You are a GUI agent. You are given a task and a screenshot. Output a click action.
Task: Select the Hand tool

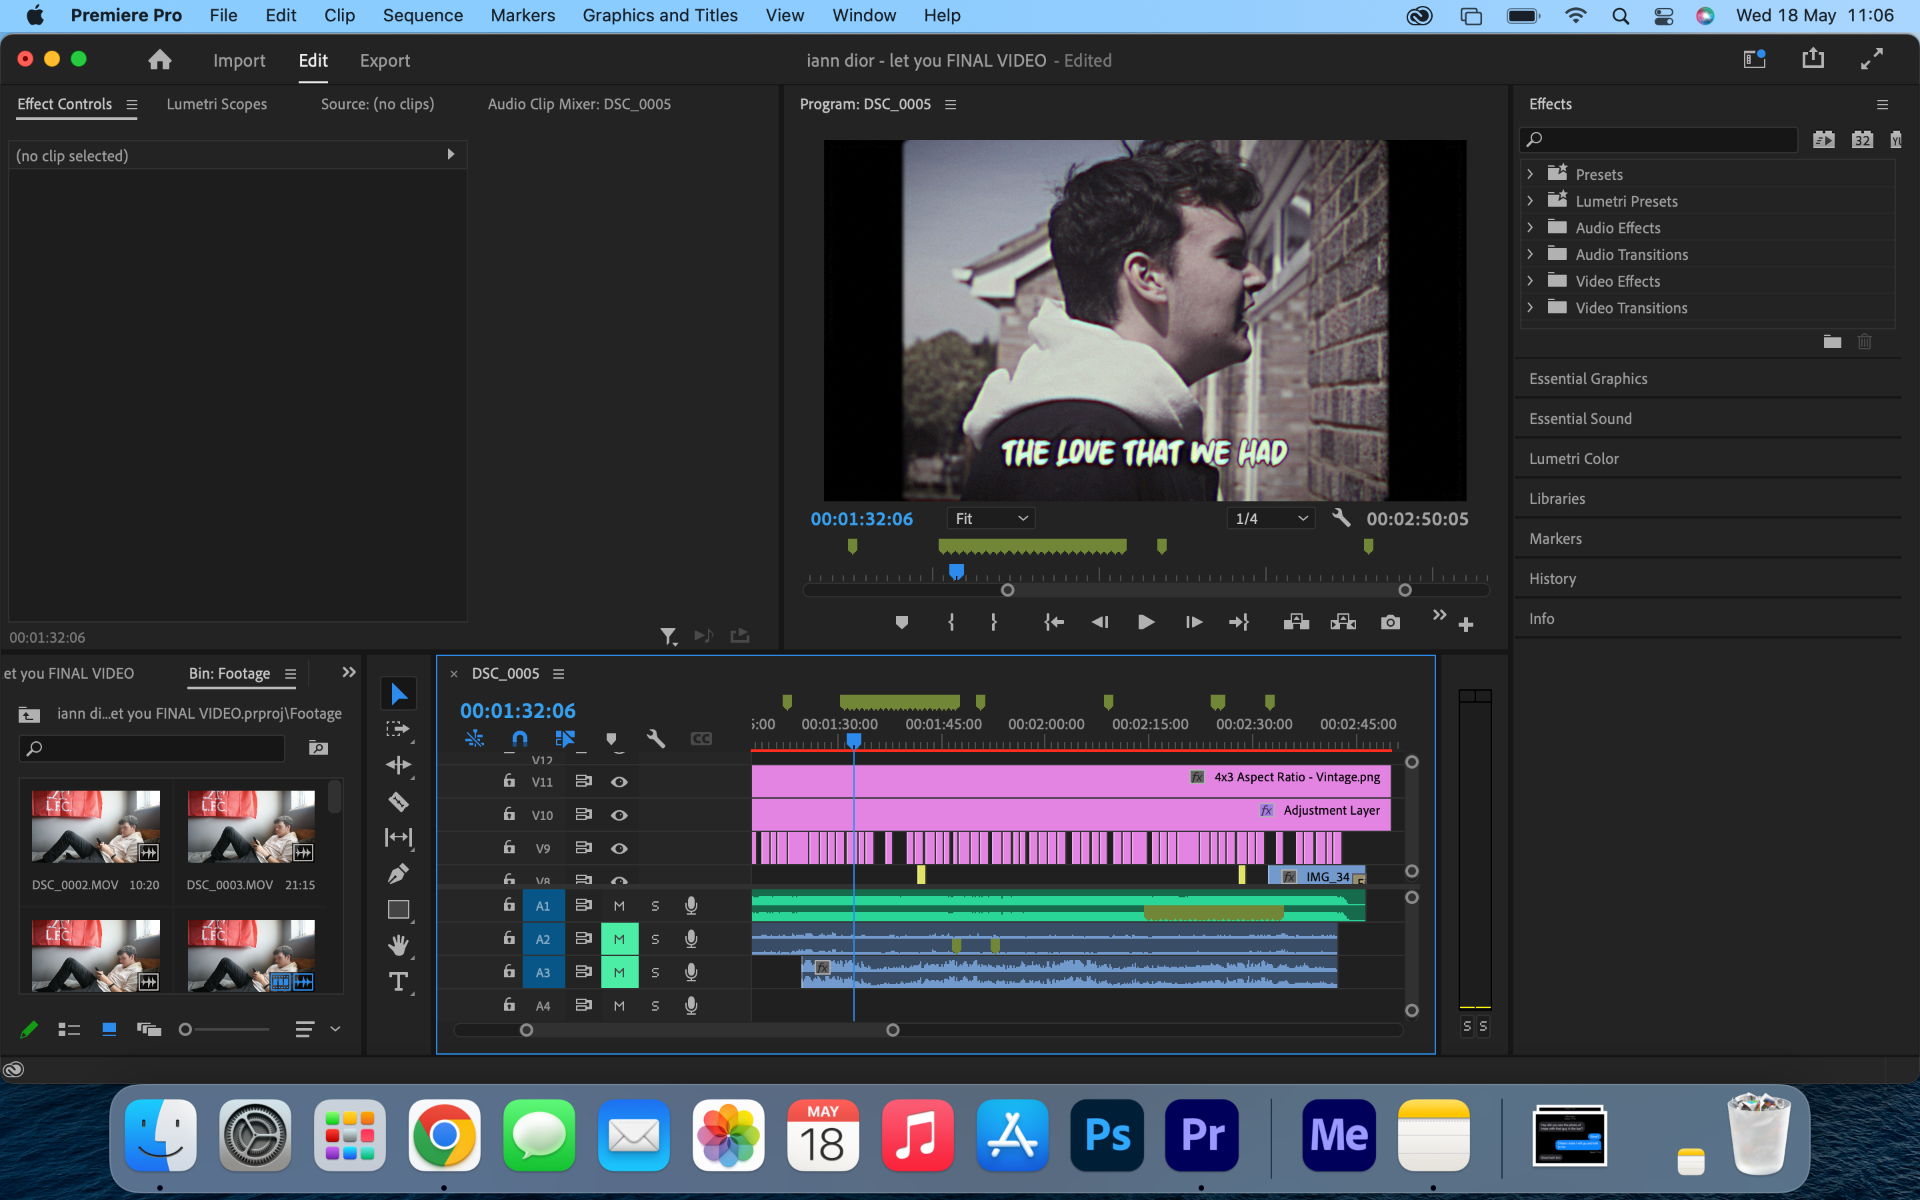398,945
